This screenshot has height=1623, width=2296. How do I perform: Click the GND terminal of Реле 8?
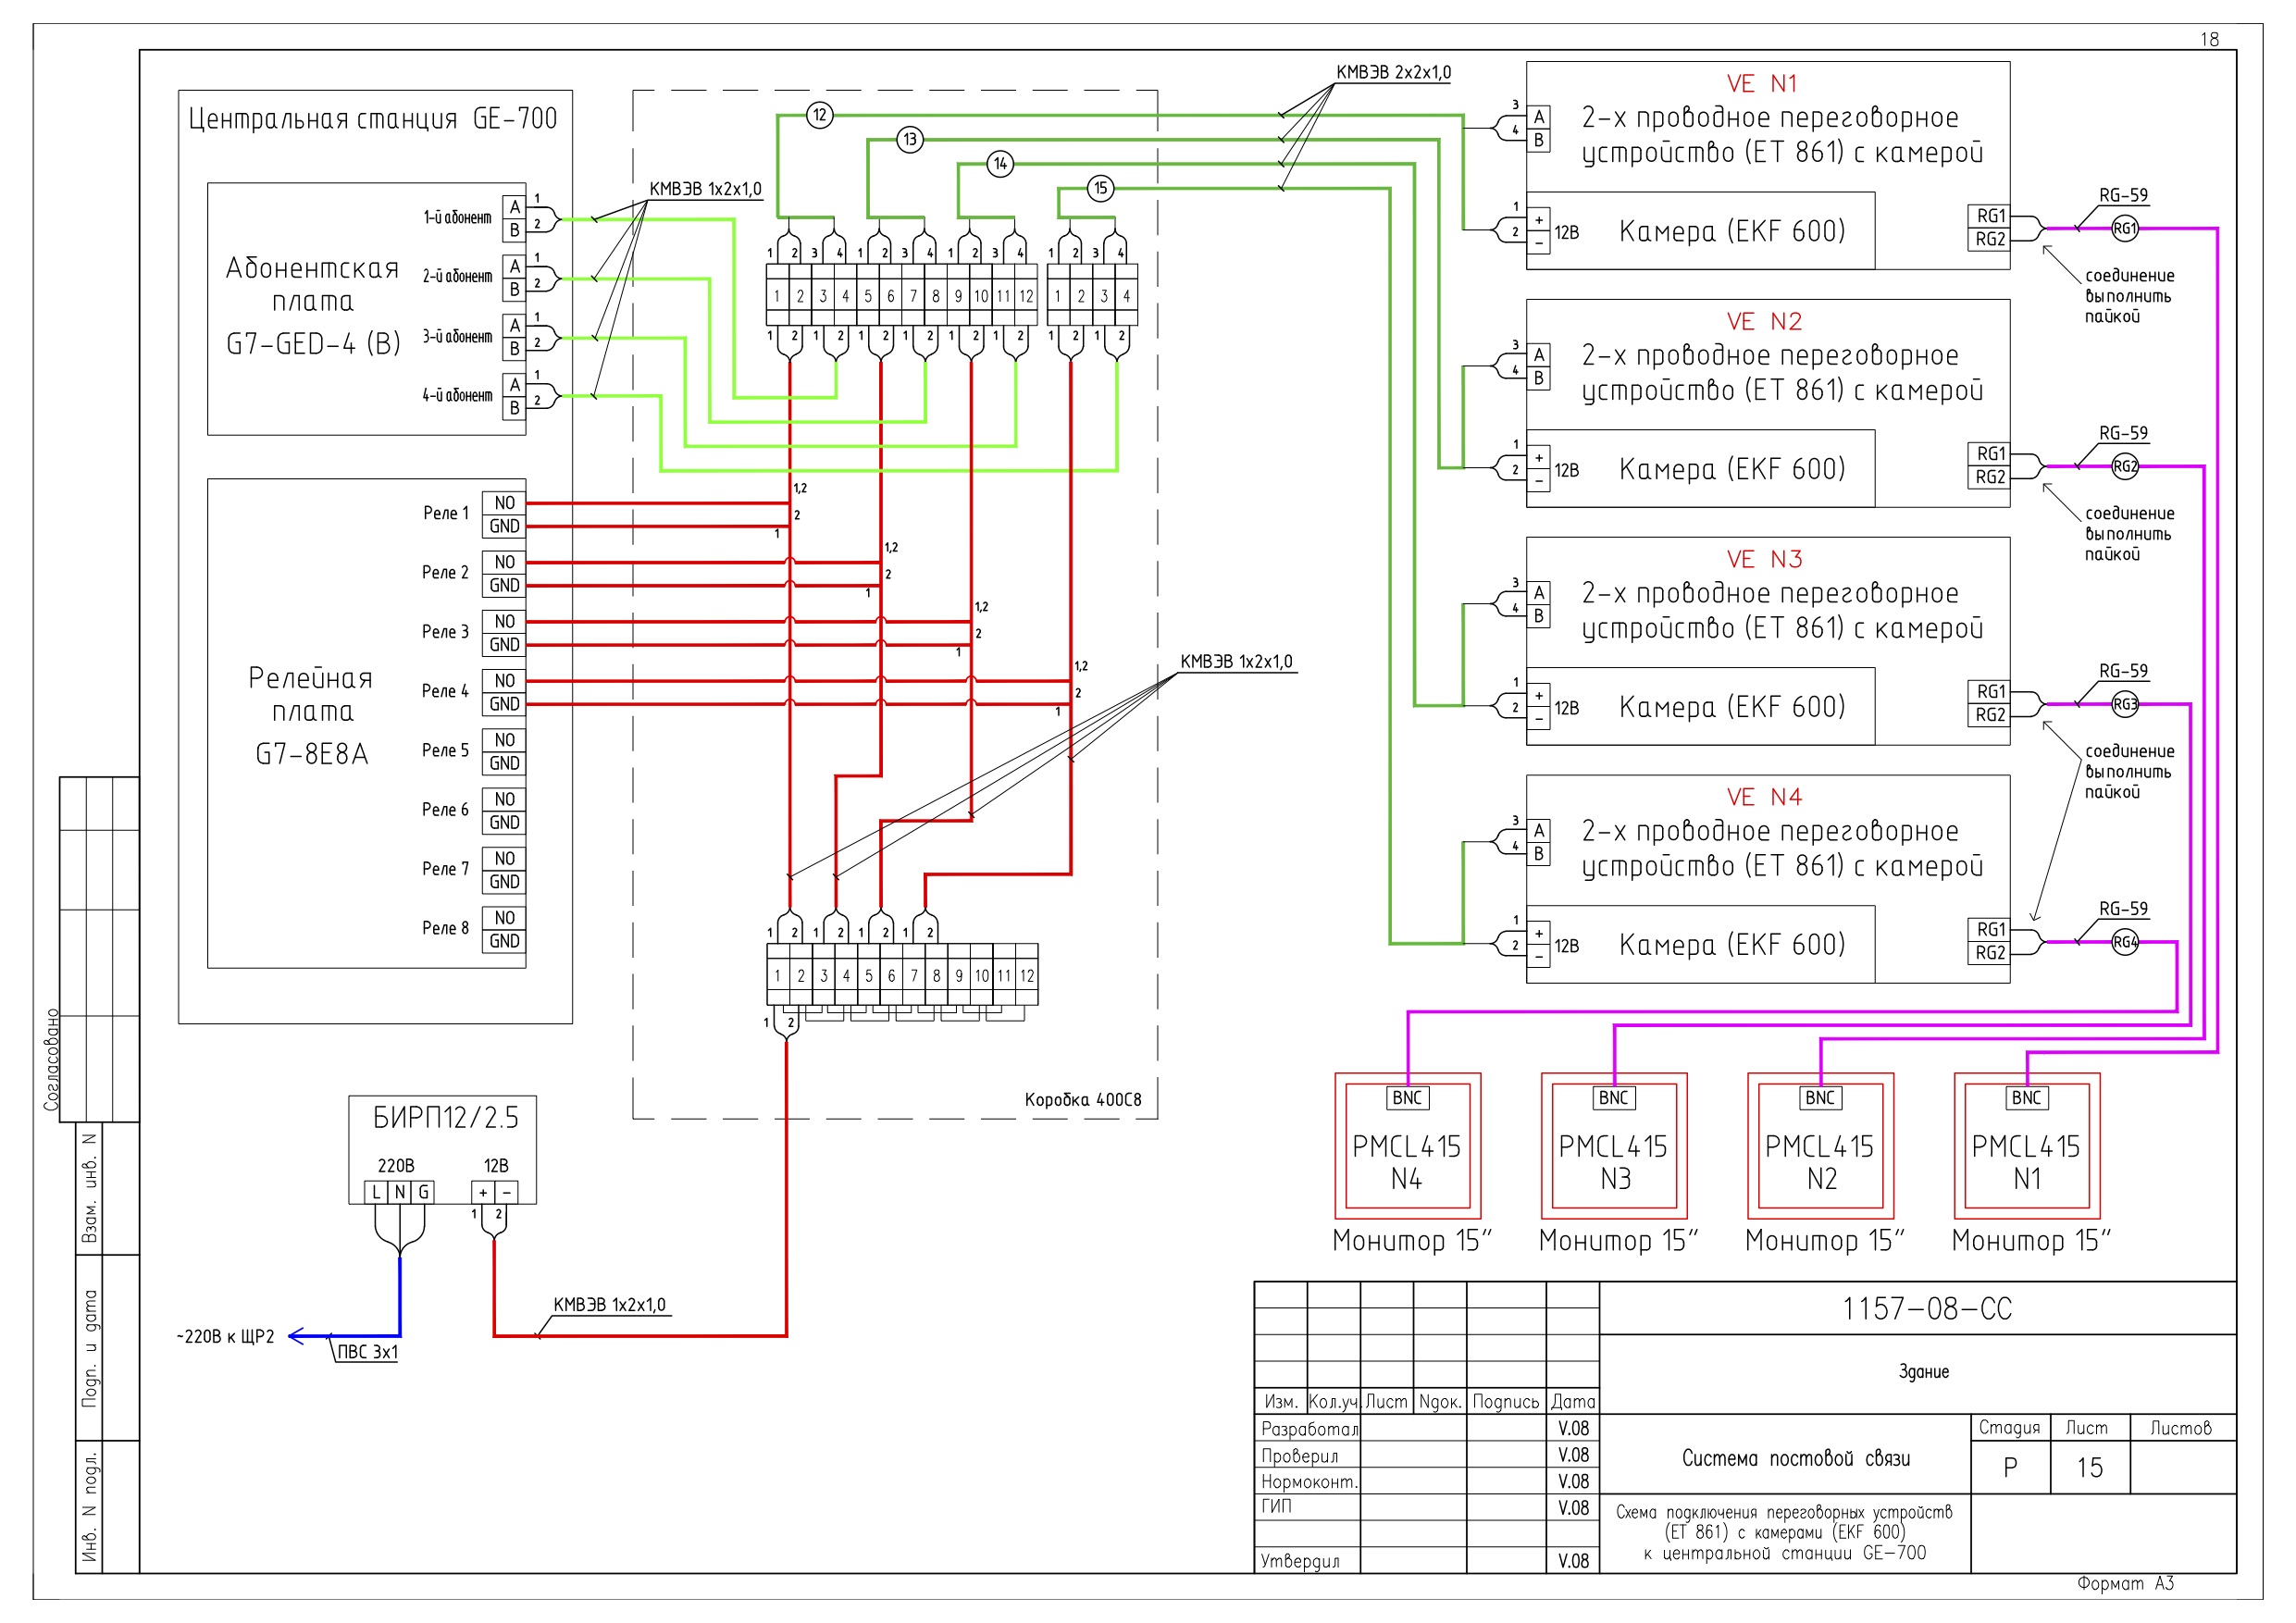coord(504,941)
